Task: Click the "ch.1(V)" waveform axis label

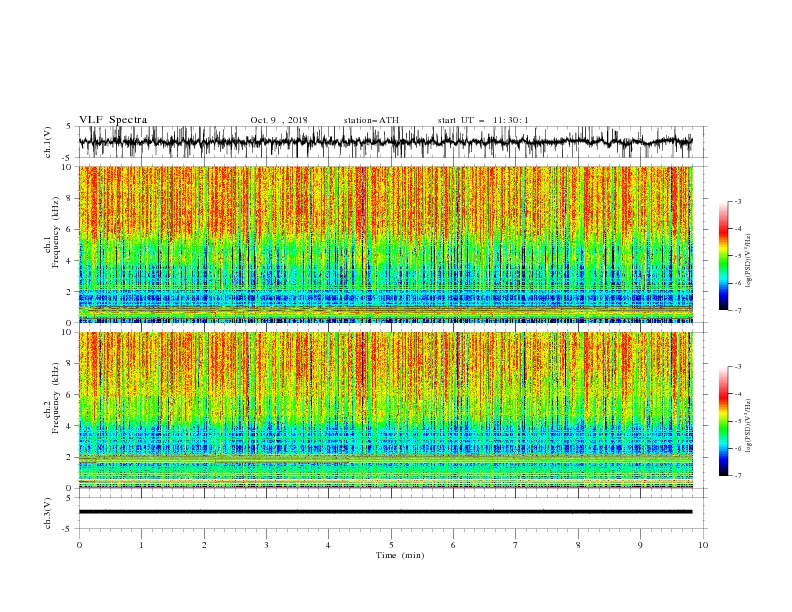Action: pos(48,142)
